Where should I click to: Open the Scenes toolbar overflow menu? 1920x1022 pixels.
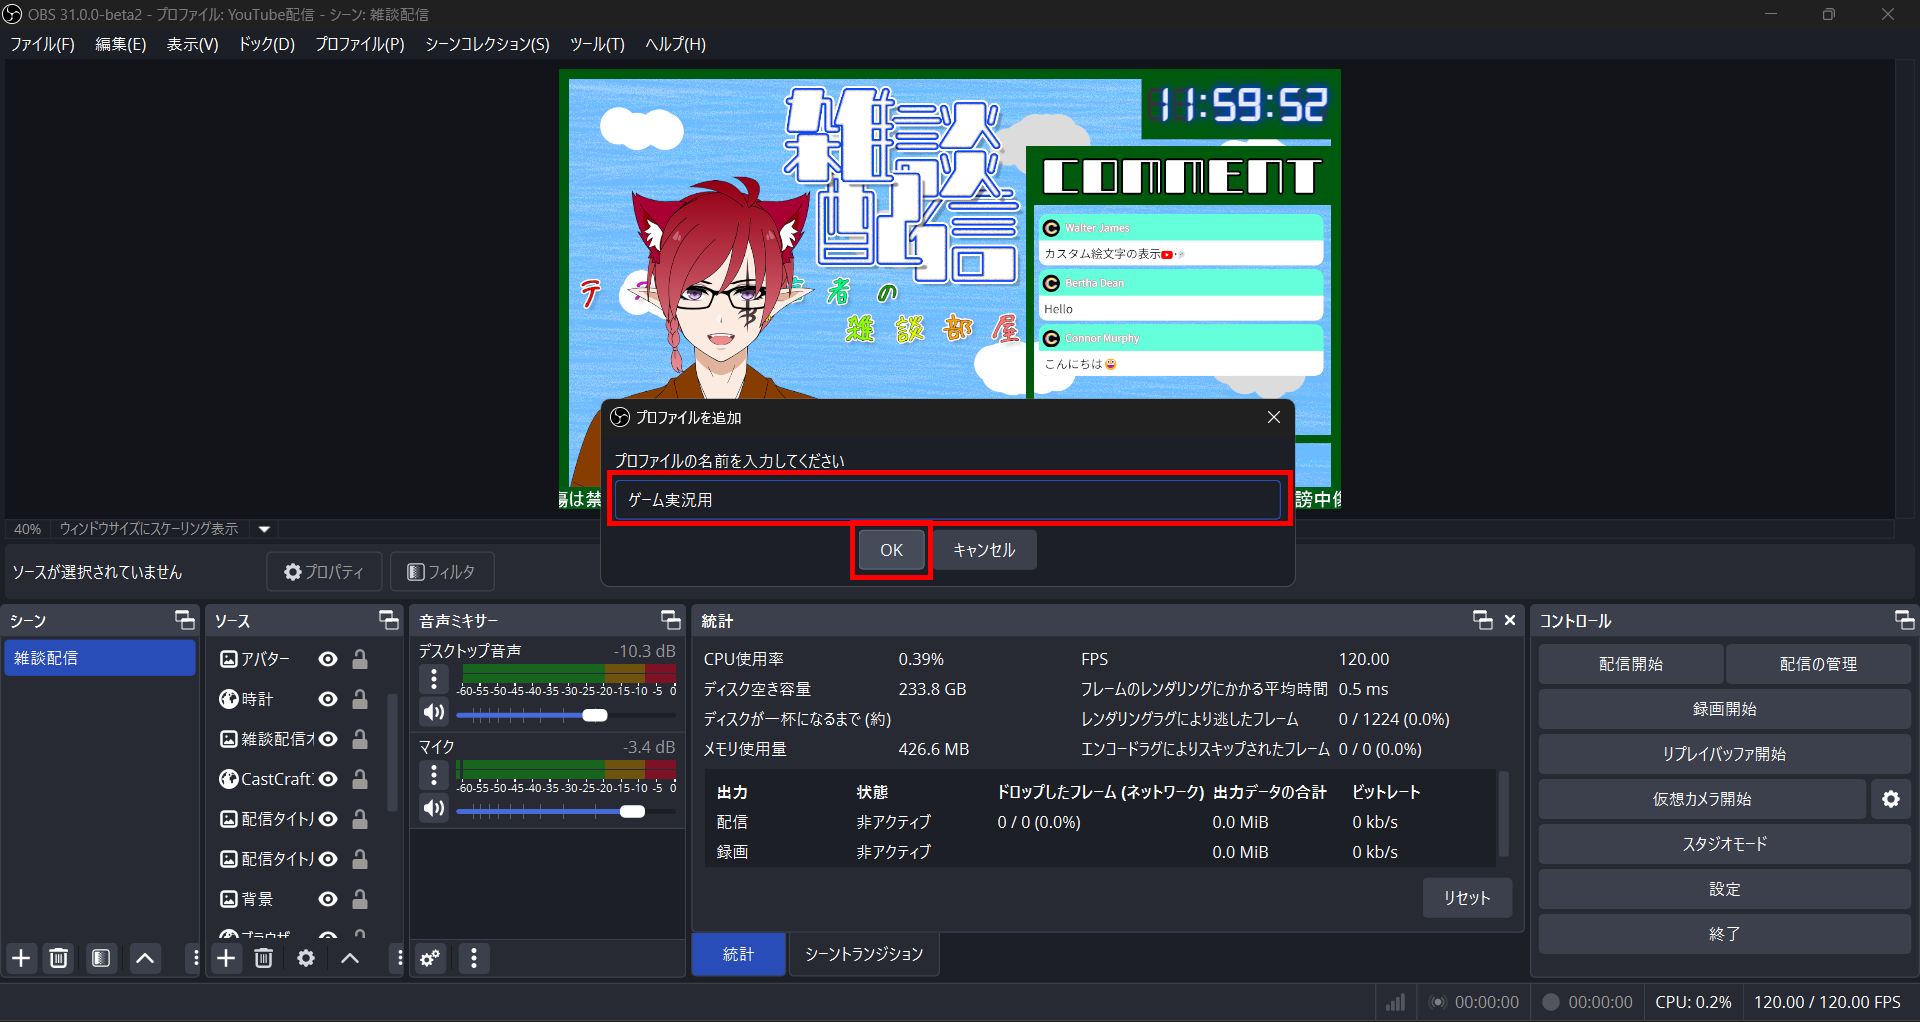(195, 958)
